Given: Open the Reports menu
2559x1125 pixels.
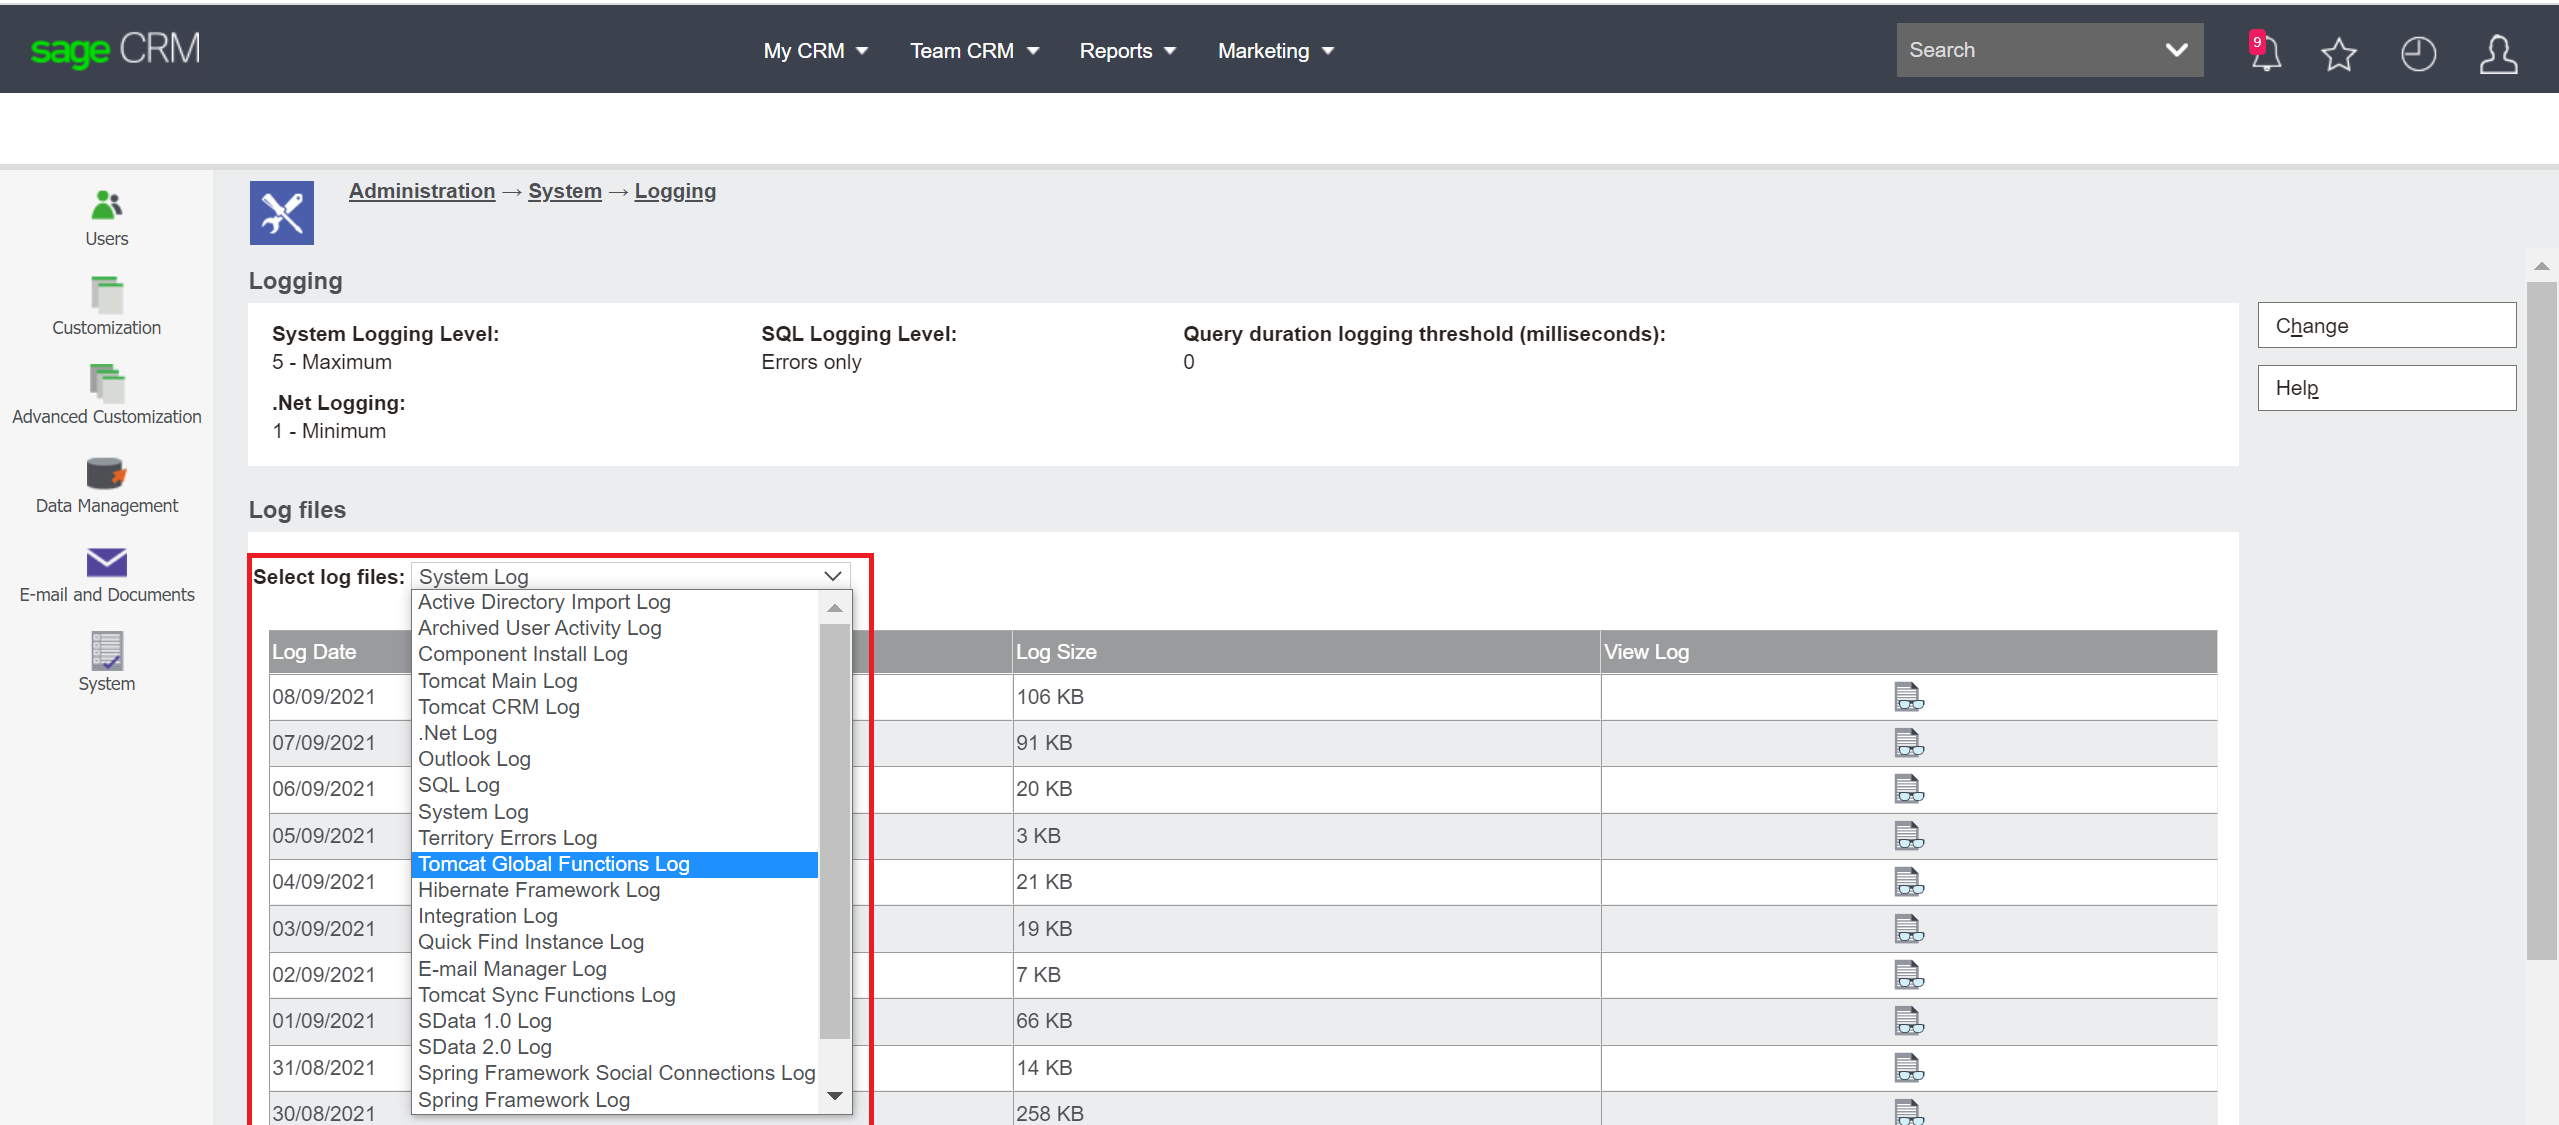Looking at the screenshot, I should click(1126, 50).
